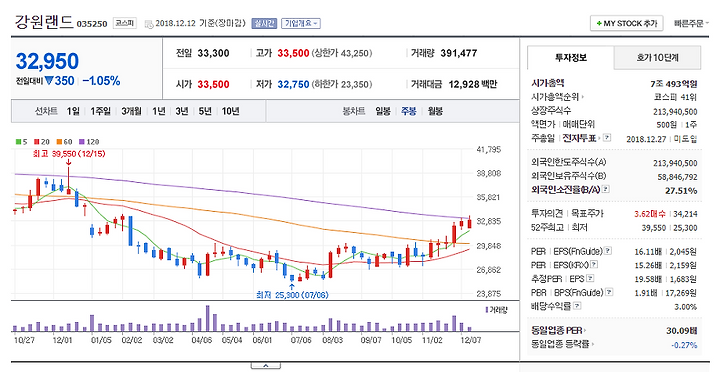Click the 12/07 date label on chart axis
This screenshot has width=720, height=372.
[x=471, y=340]
